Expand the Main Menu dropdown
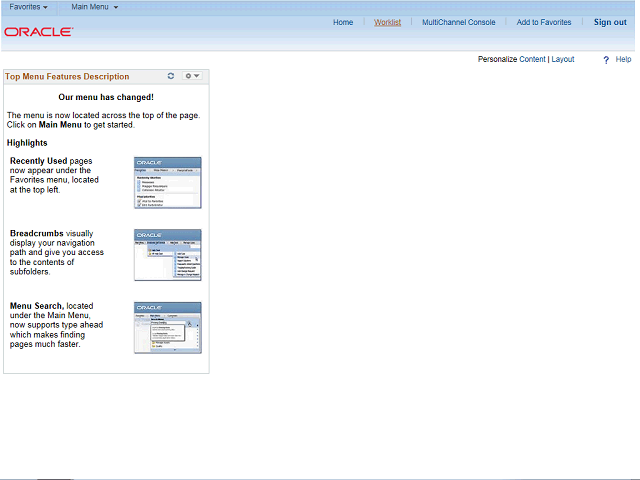The width and height of the screenshot is (640, 480). [95, 7]
